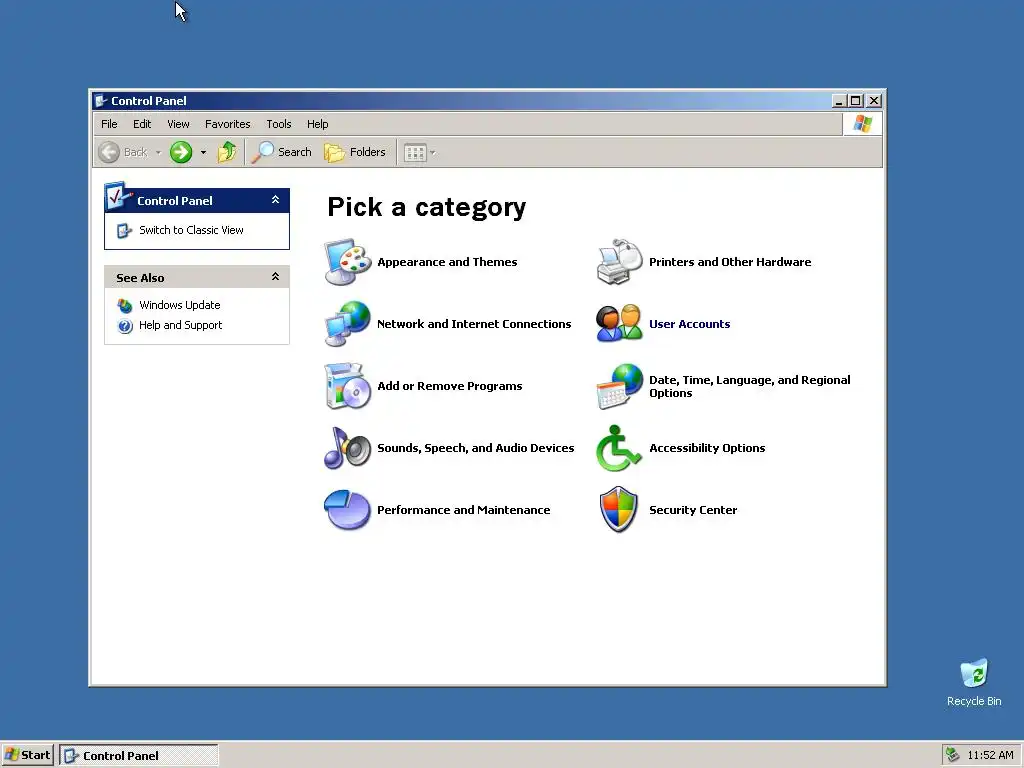
Task: Click the Control Panel taskbar button
Action: tap(139, 756)
